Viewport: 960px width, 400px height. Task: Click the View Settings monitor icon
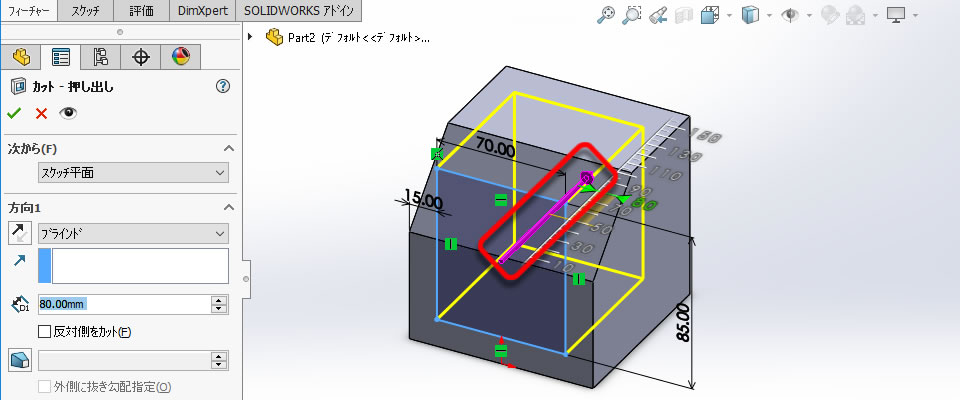896,15
